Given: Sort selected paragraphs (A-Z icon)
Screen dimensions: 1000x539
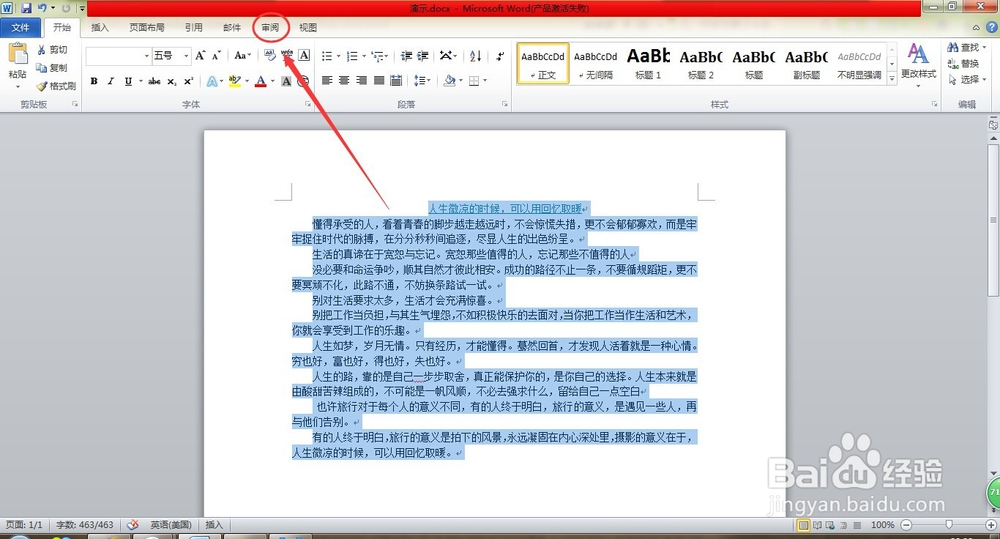Looking at the screenshot, I should pyautogui.click(x=476, y=56).
